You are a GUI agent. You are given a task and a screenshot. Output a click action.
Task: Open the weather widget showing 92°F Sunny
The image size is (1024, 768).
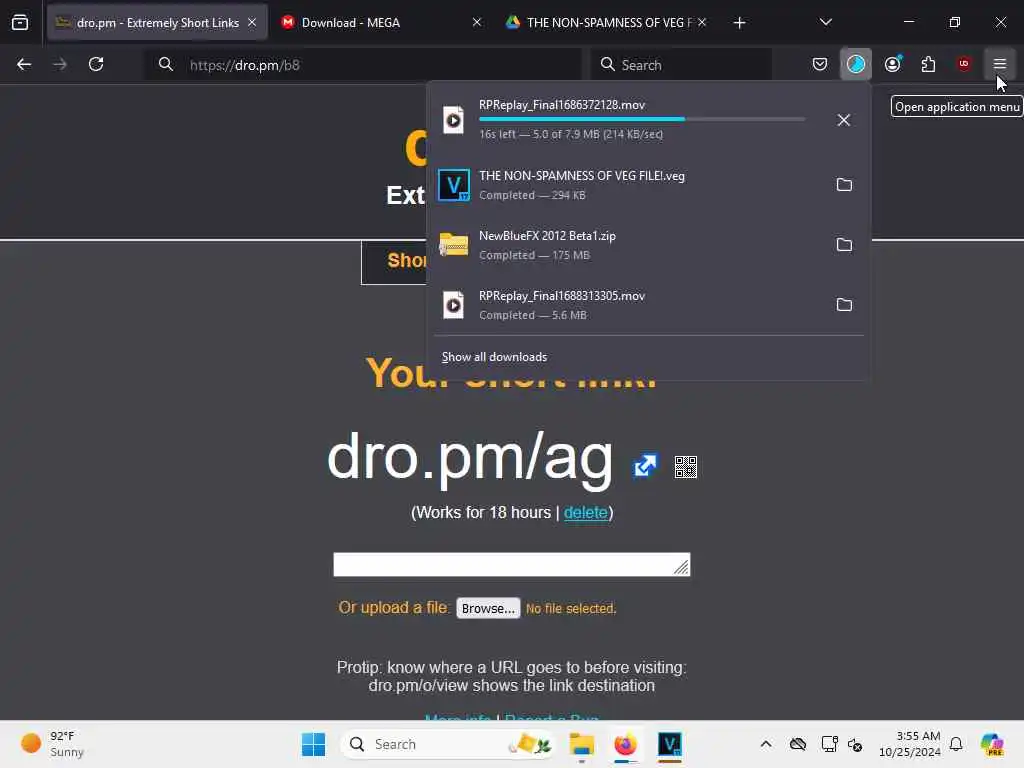tap(54, 744)
